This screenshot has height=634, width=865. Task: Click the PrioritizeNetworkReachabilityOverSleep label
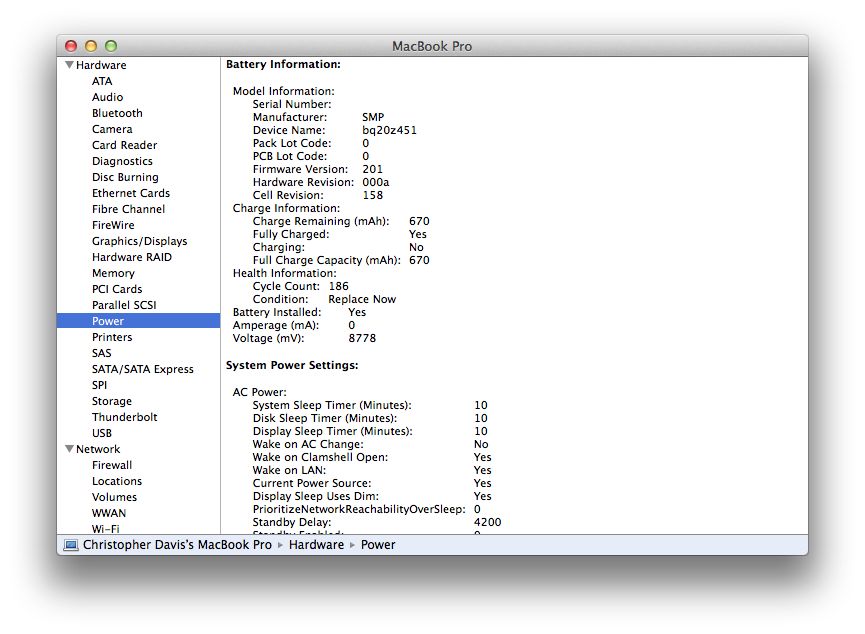[x=359, y=509]
